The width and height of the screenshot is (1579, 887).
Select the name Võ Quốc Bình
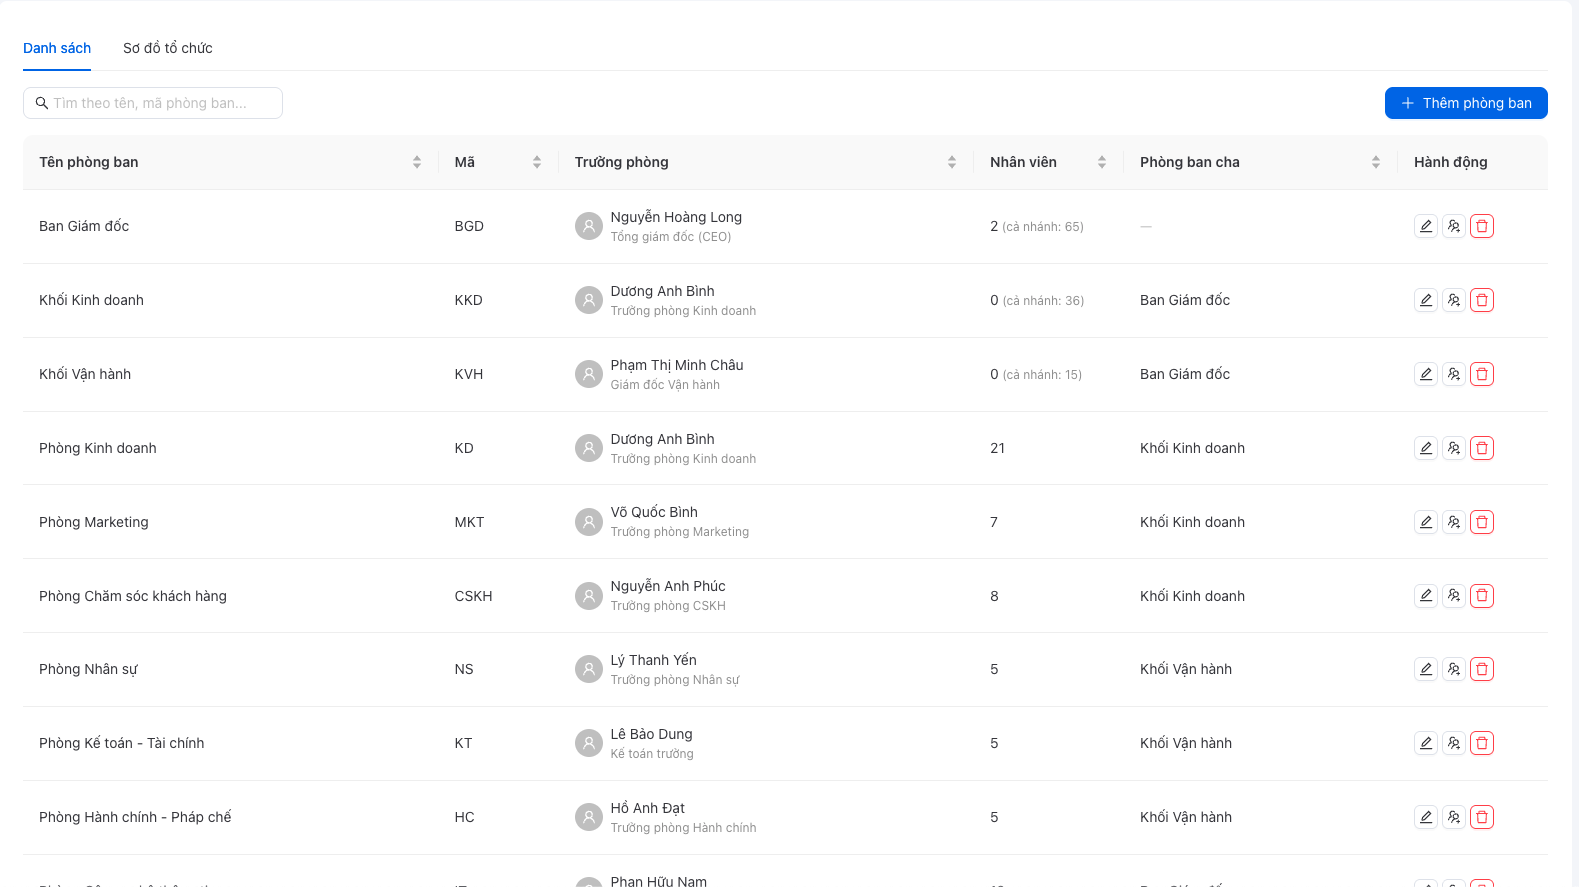tap(654, 512)
